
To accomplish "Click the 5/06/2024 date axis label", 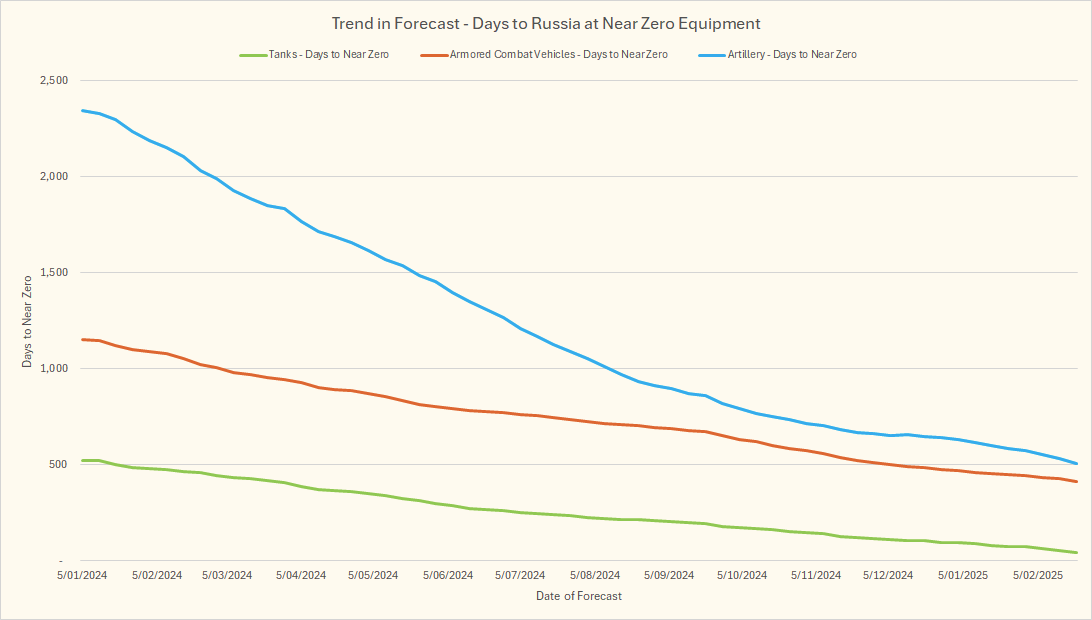I will (447, 576).
